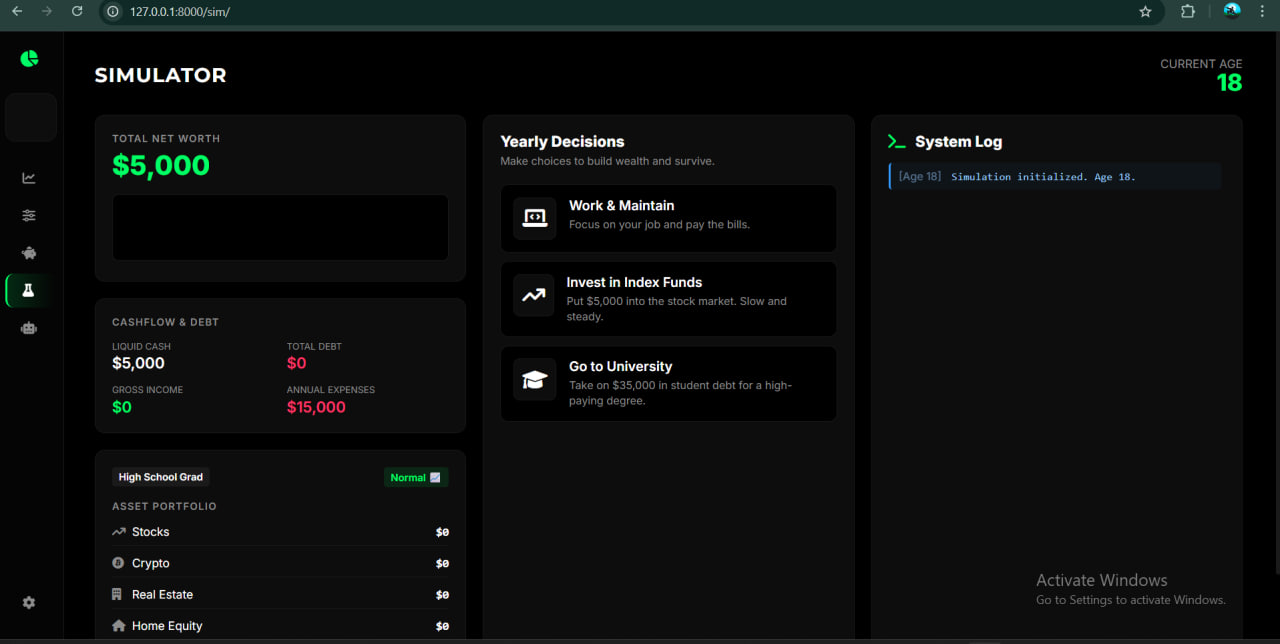Click the graduation cap University icon
This screenshot has width=1280, height=644.
click(535, 380)
